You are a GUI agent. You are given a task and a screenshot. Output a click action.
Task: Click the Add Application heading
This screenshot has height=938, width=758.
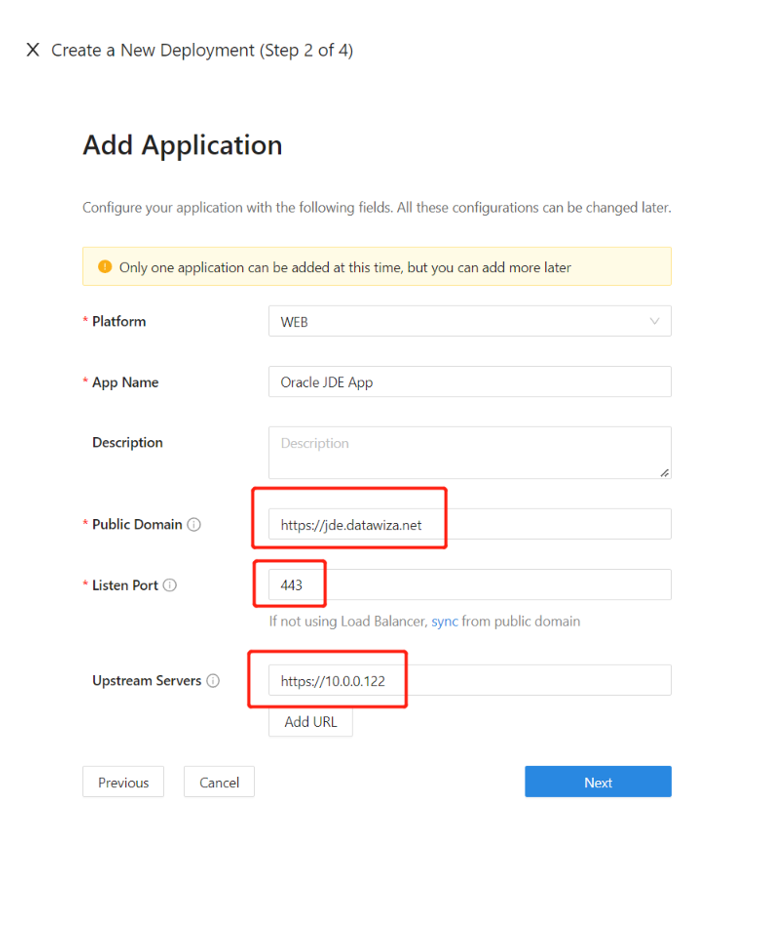pos(182,145)
